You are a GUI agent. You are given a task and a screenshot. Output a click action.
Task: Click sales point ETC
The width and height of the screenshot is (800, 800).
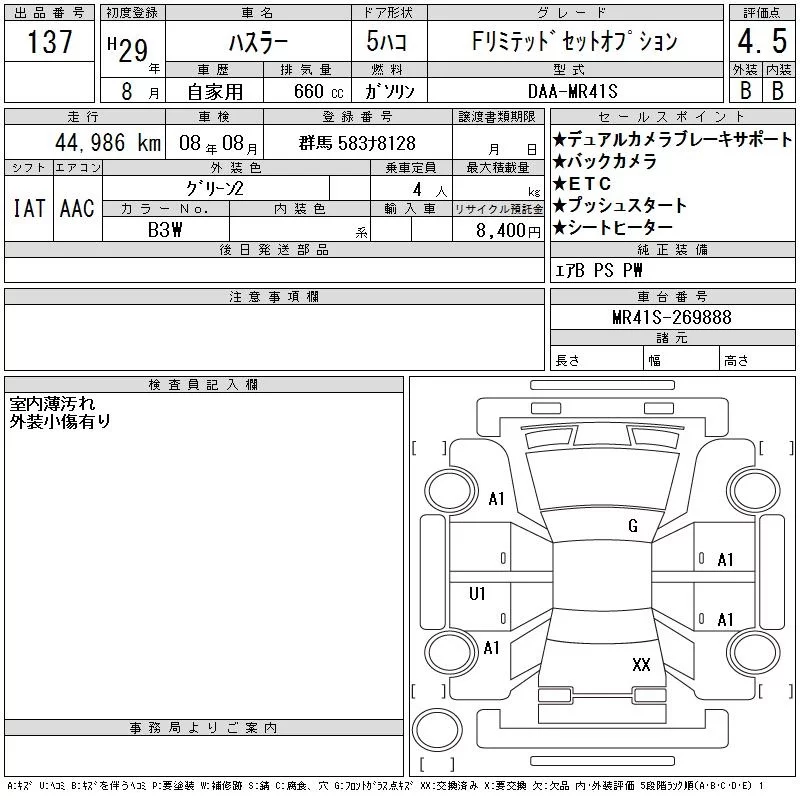(x=582, y=183)
